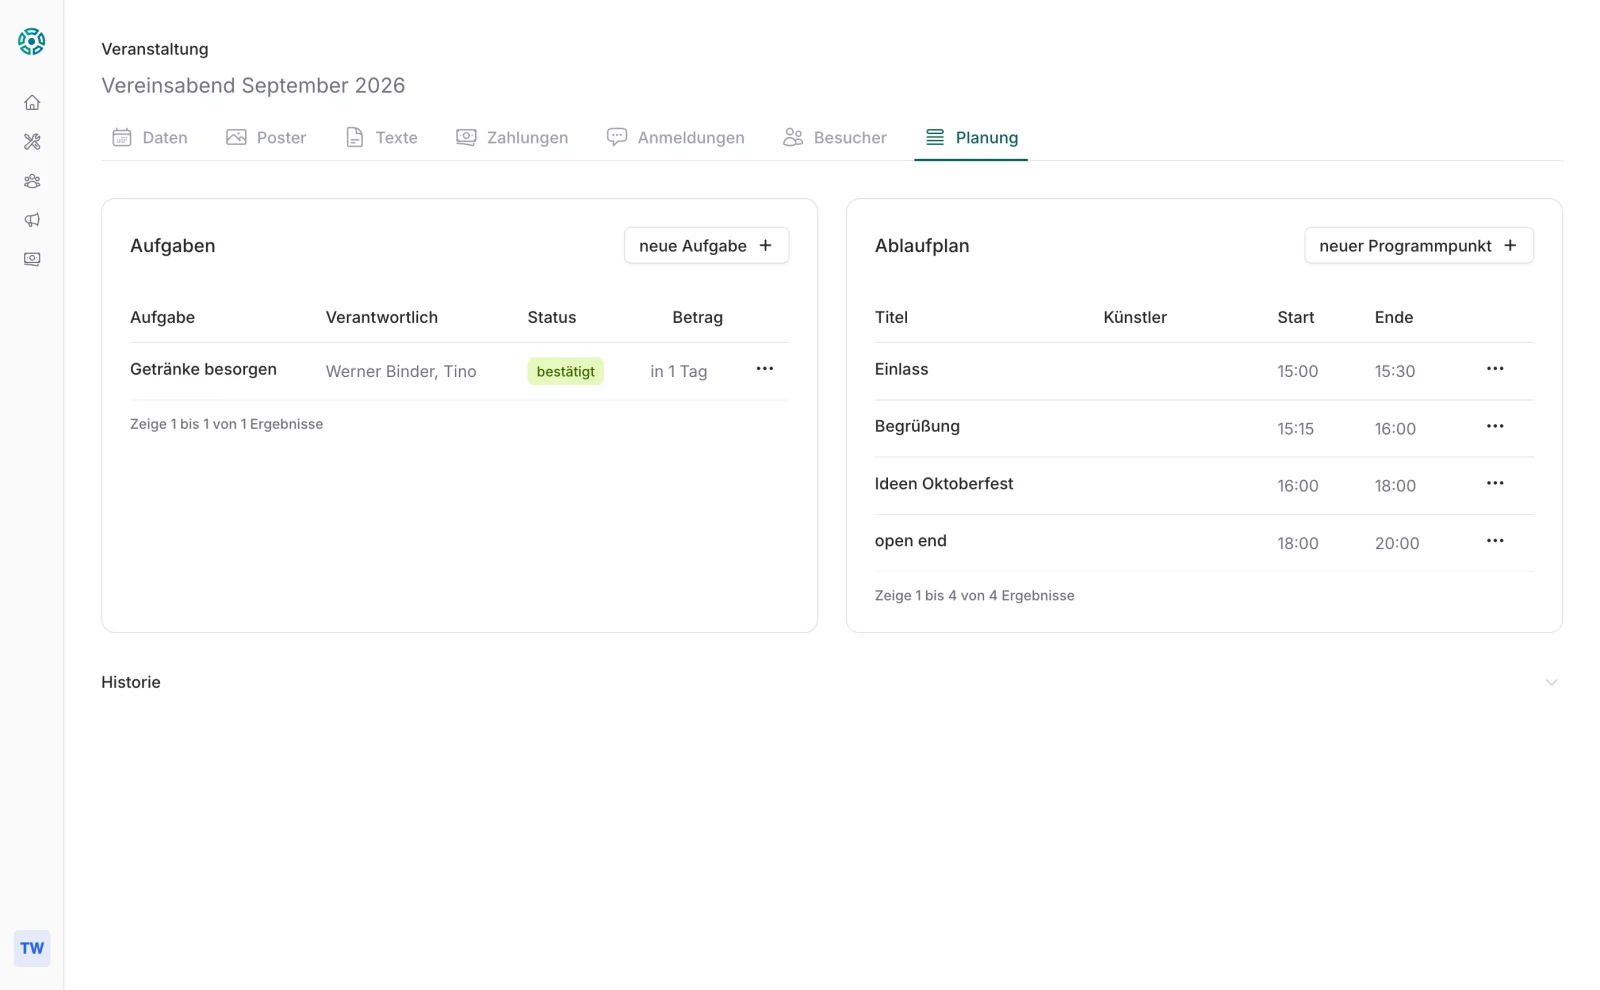Select the Getränke besorgen task name

203,369
